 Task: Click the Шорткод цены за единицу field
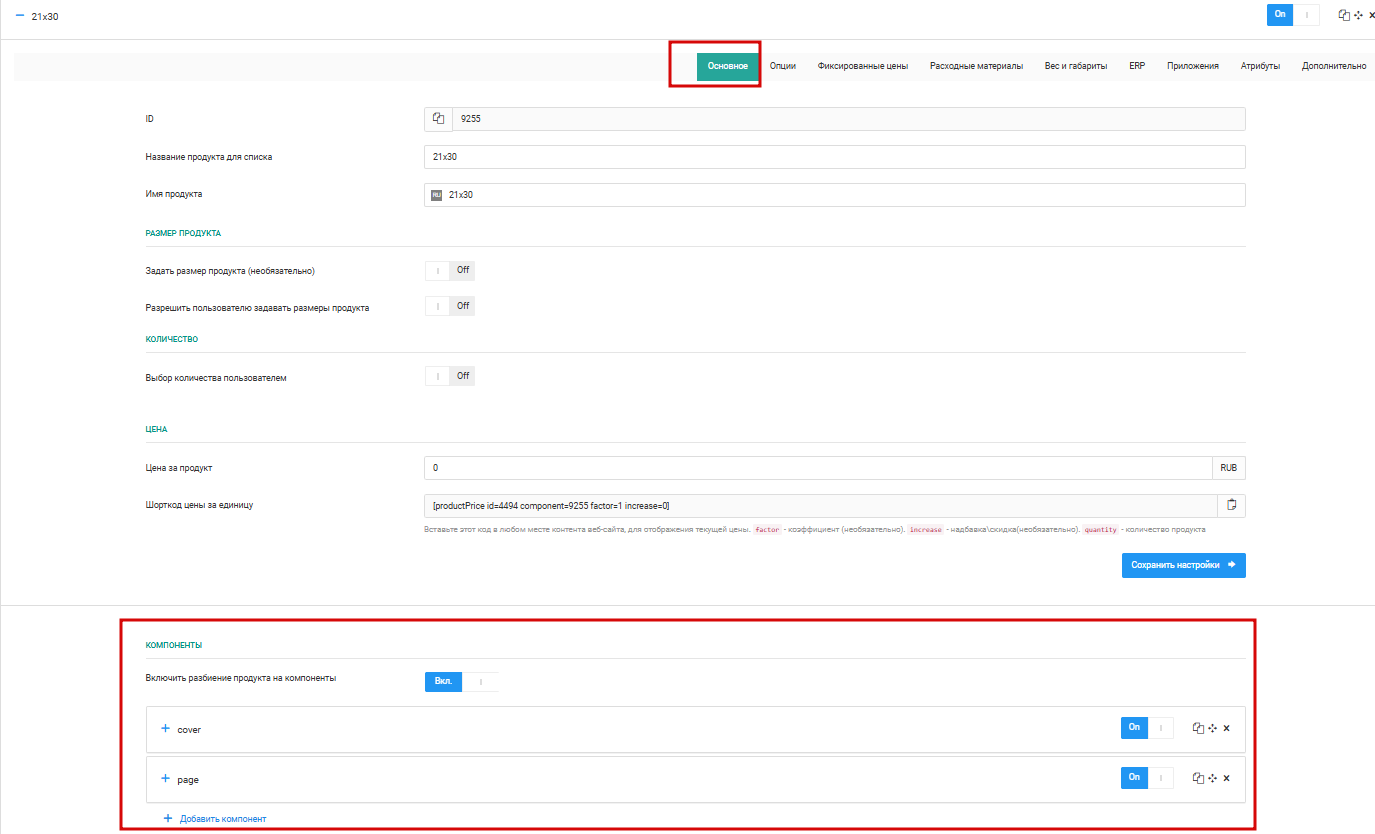821,506
